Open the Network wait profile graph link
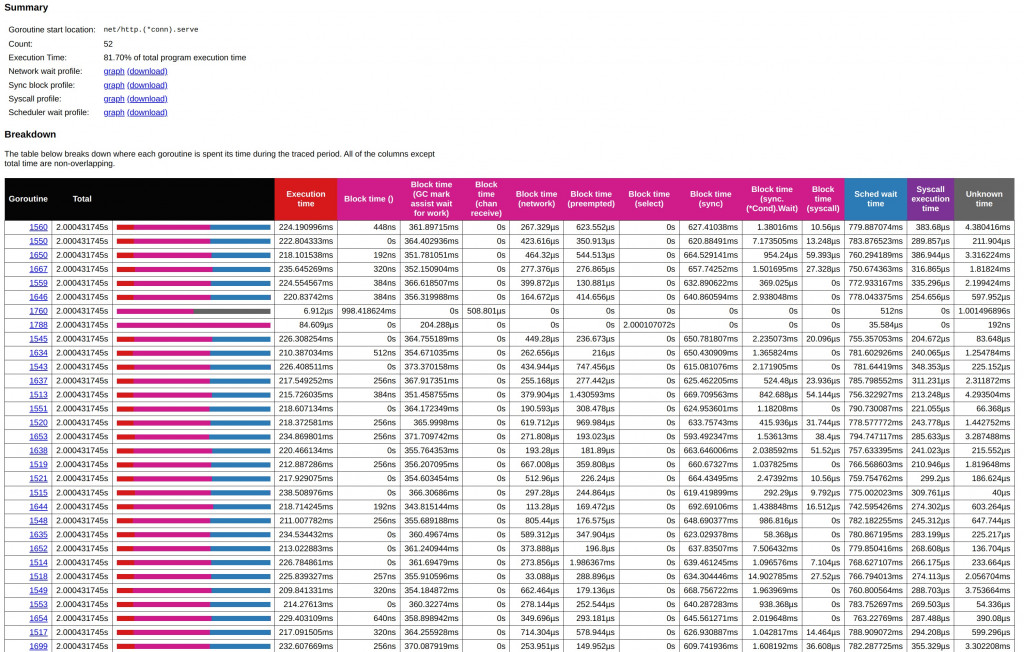The height and width of the screenshot is (652, 1024). click(x=113, y=71)
